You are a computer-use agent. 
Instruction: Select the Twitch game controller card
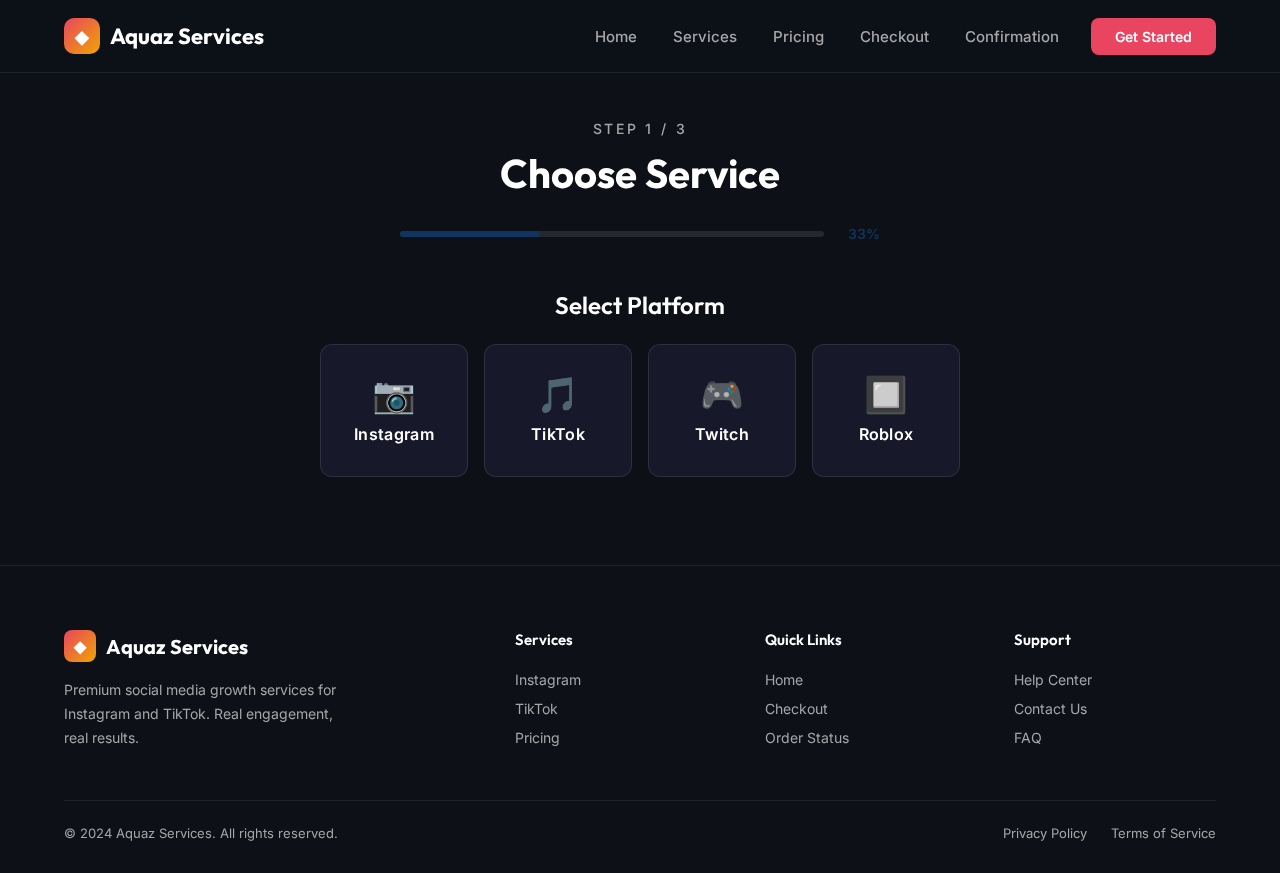722,410
